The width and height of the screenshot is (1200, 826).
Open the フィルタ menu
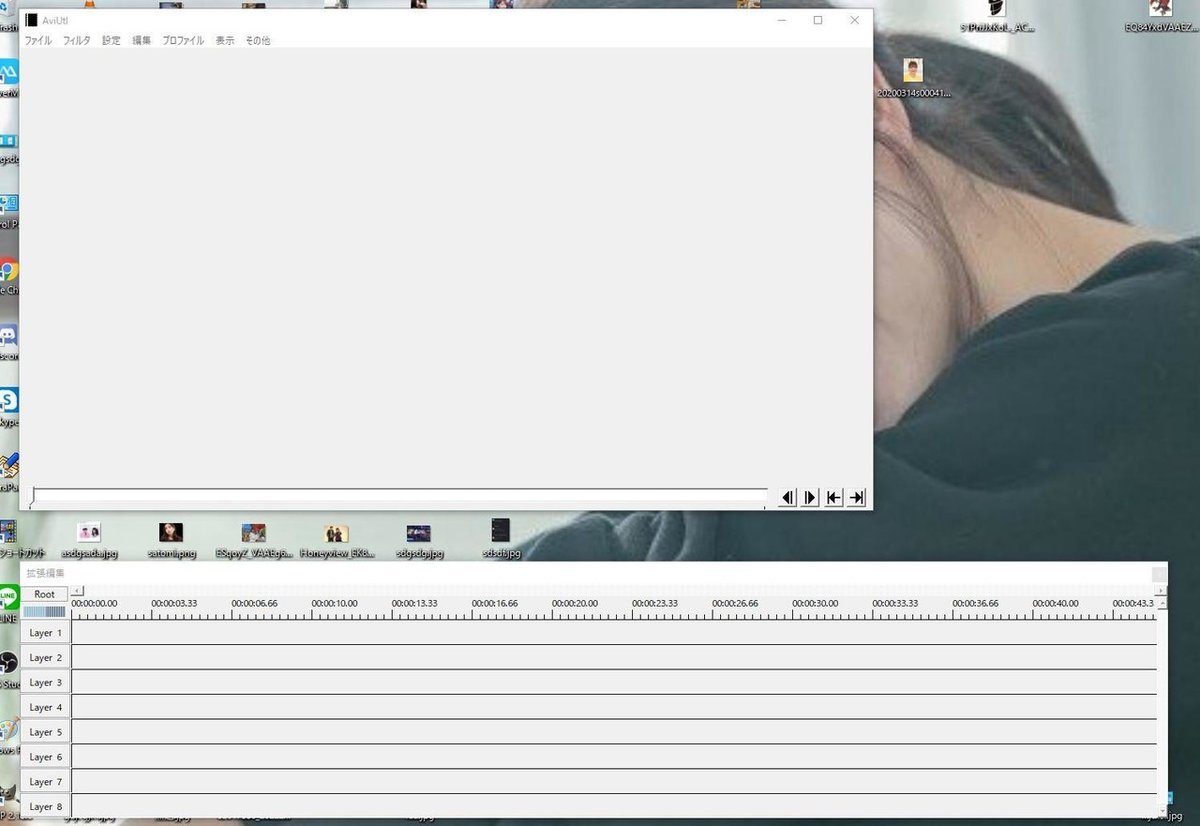(77, 41)
